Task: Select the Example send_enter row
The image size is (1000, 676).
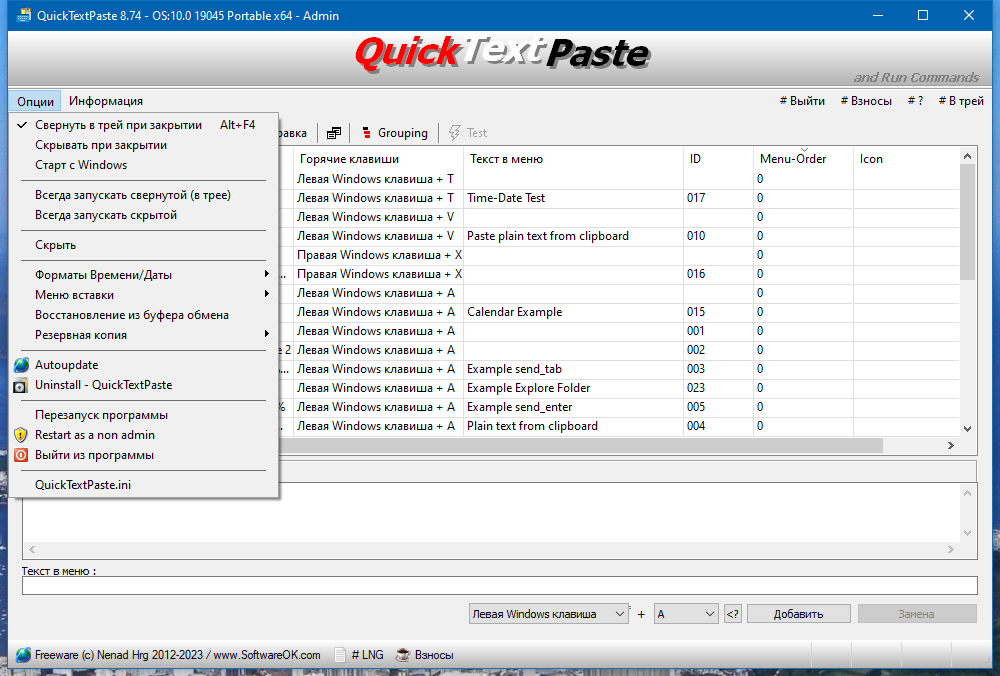Action: [x=619, y=407]
